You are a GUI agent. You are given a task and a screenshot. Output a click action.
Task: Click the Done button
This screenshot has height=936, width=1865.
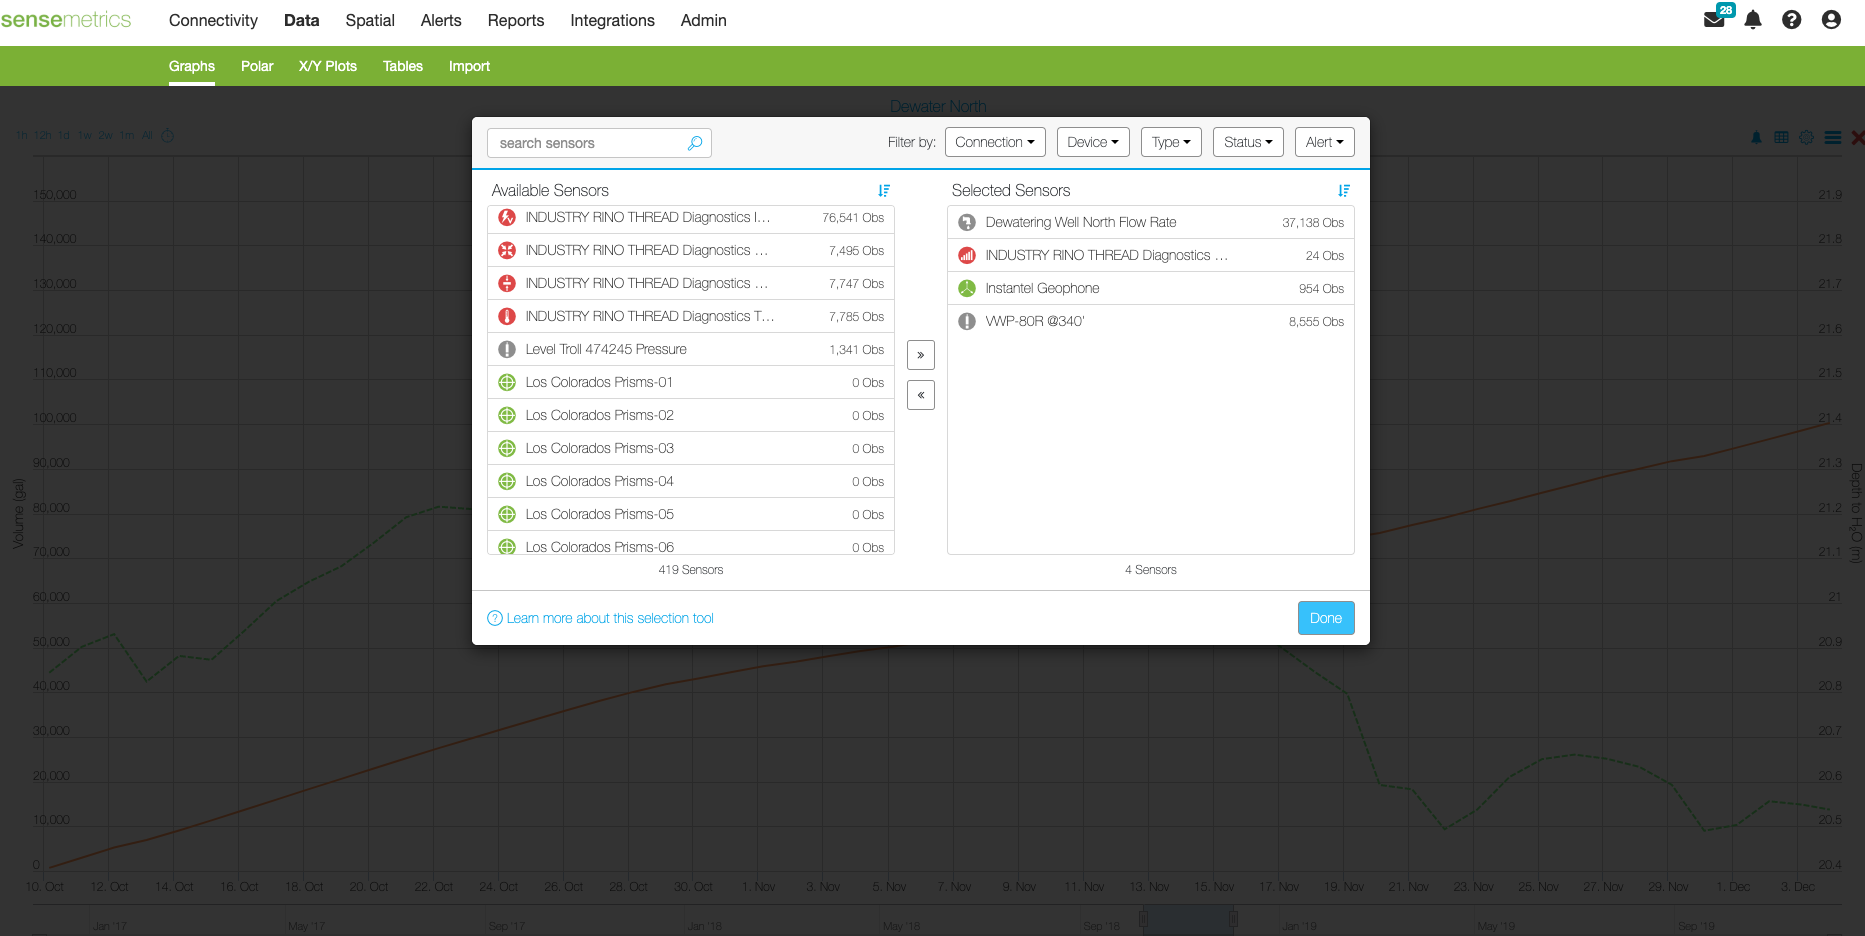pos(1326,618)
